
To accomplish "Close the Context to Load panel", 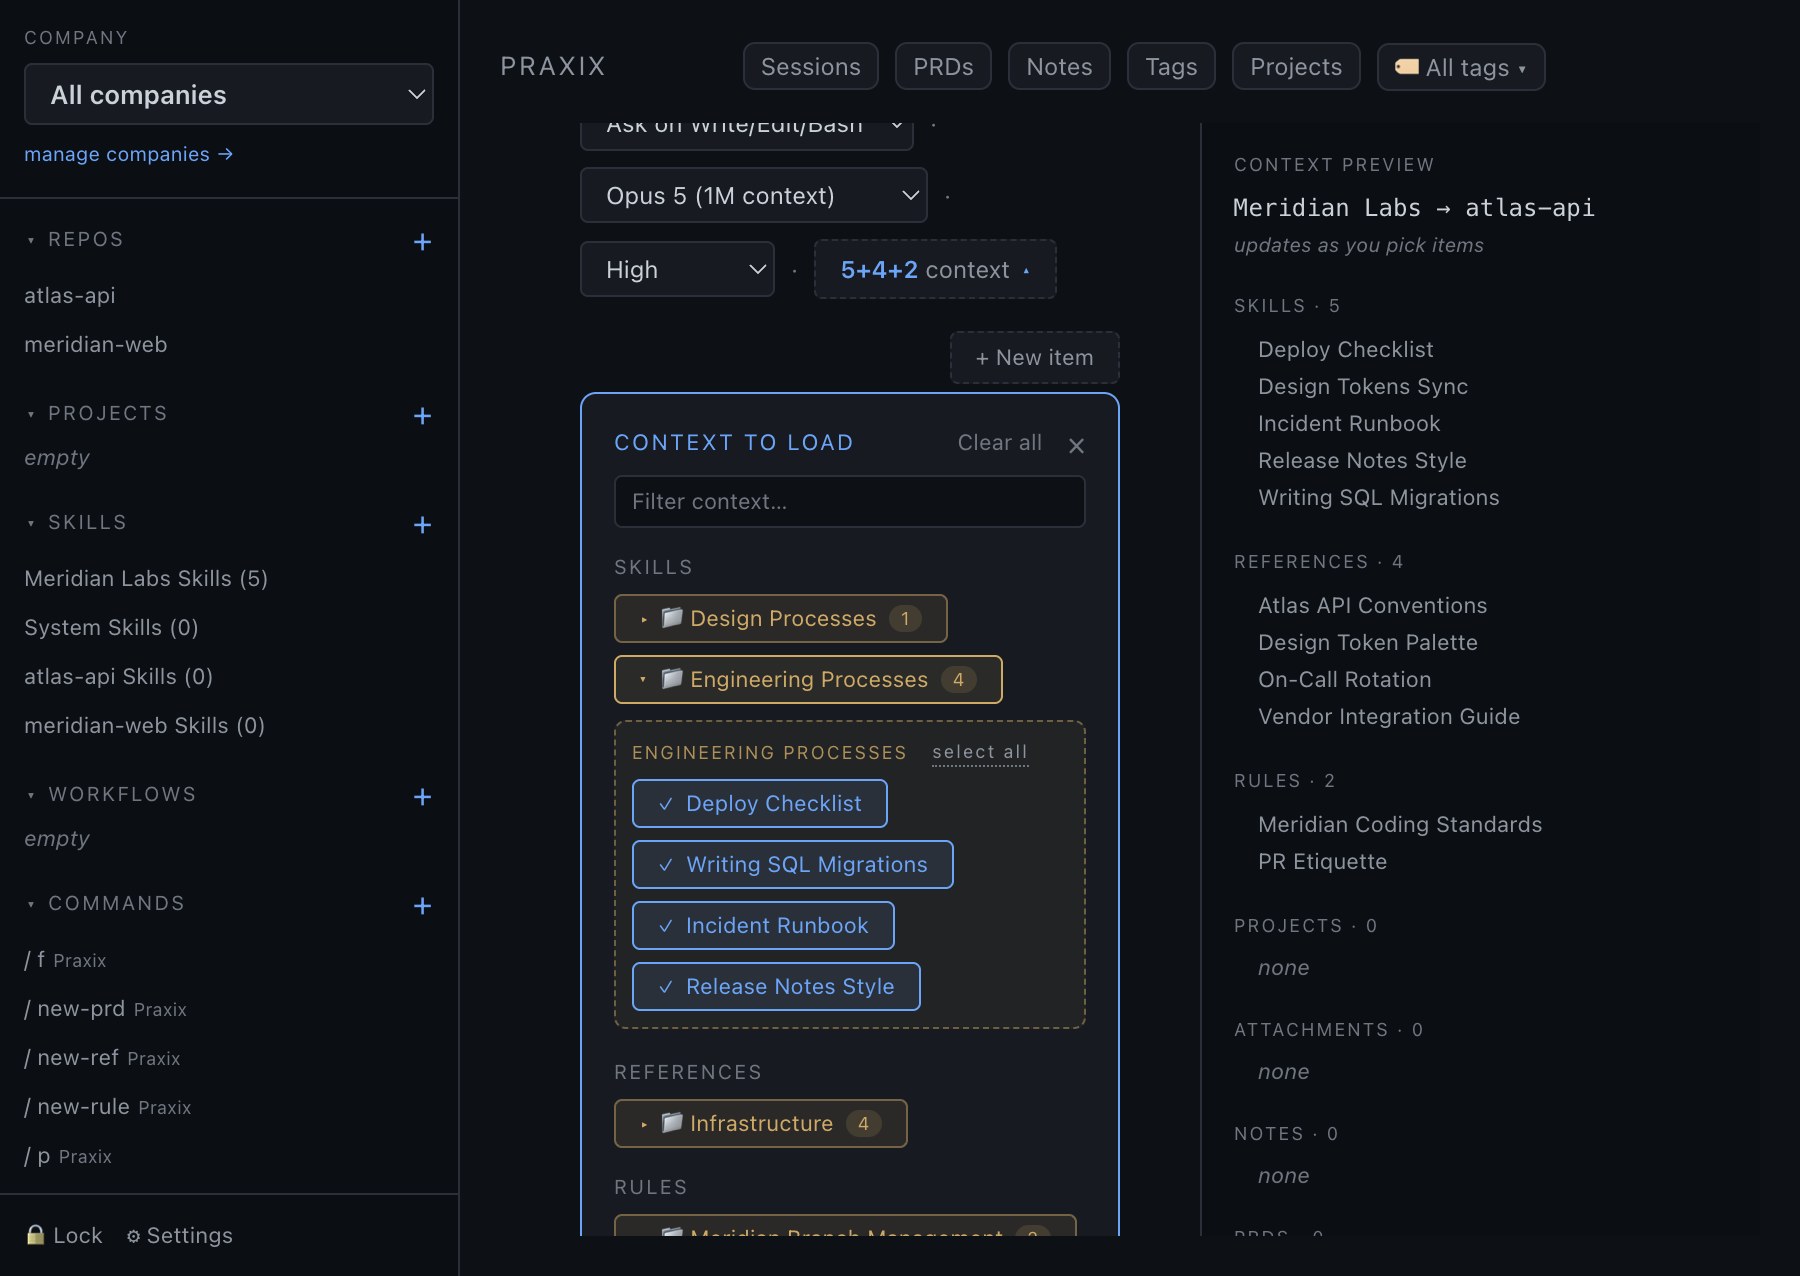I will [x=1076, y=446].
